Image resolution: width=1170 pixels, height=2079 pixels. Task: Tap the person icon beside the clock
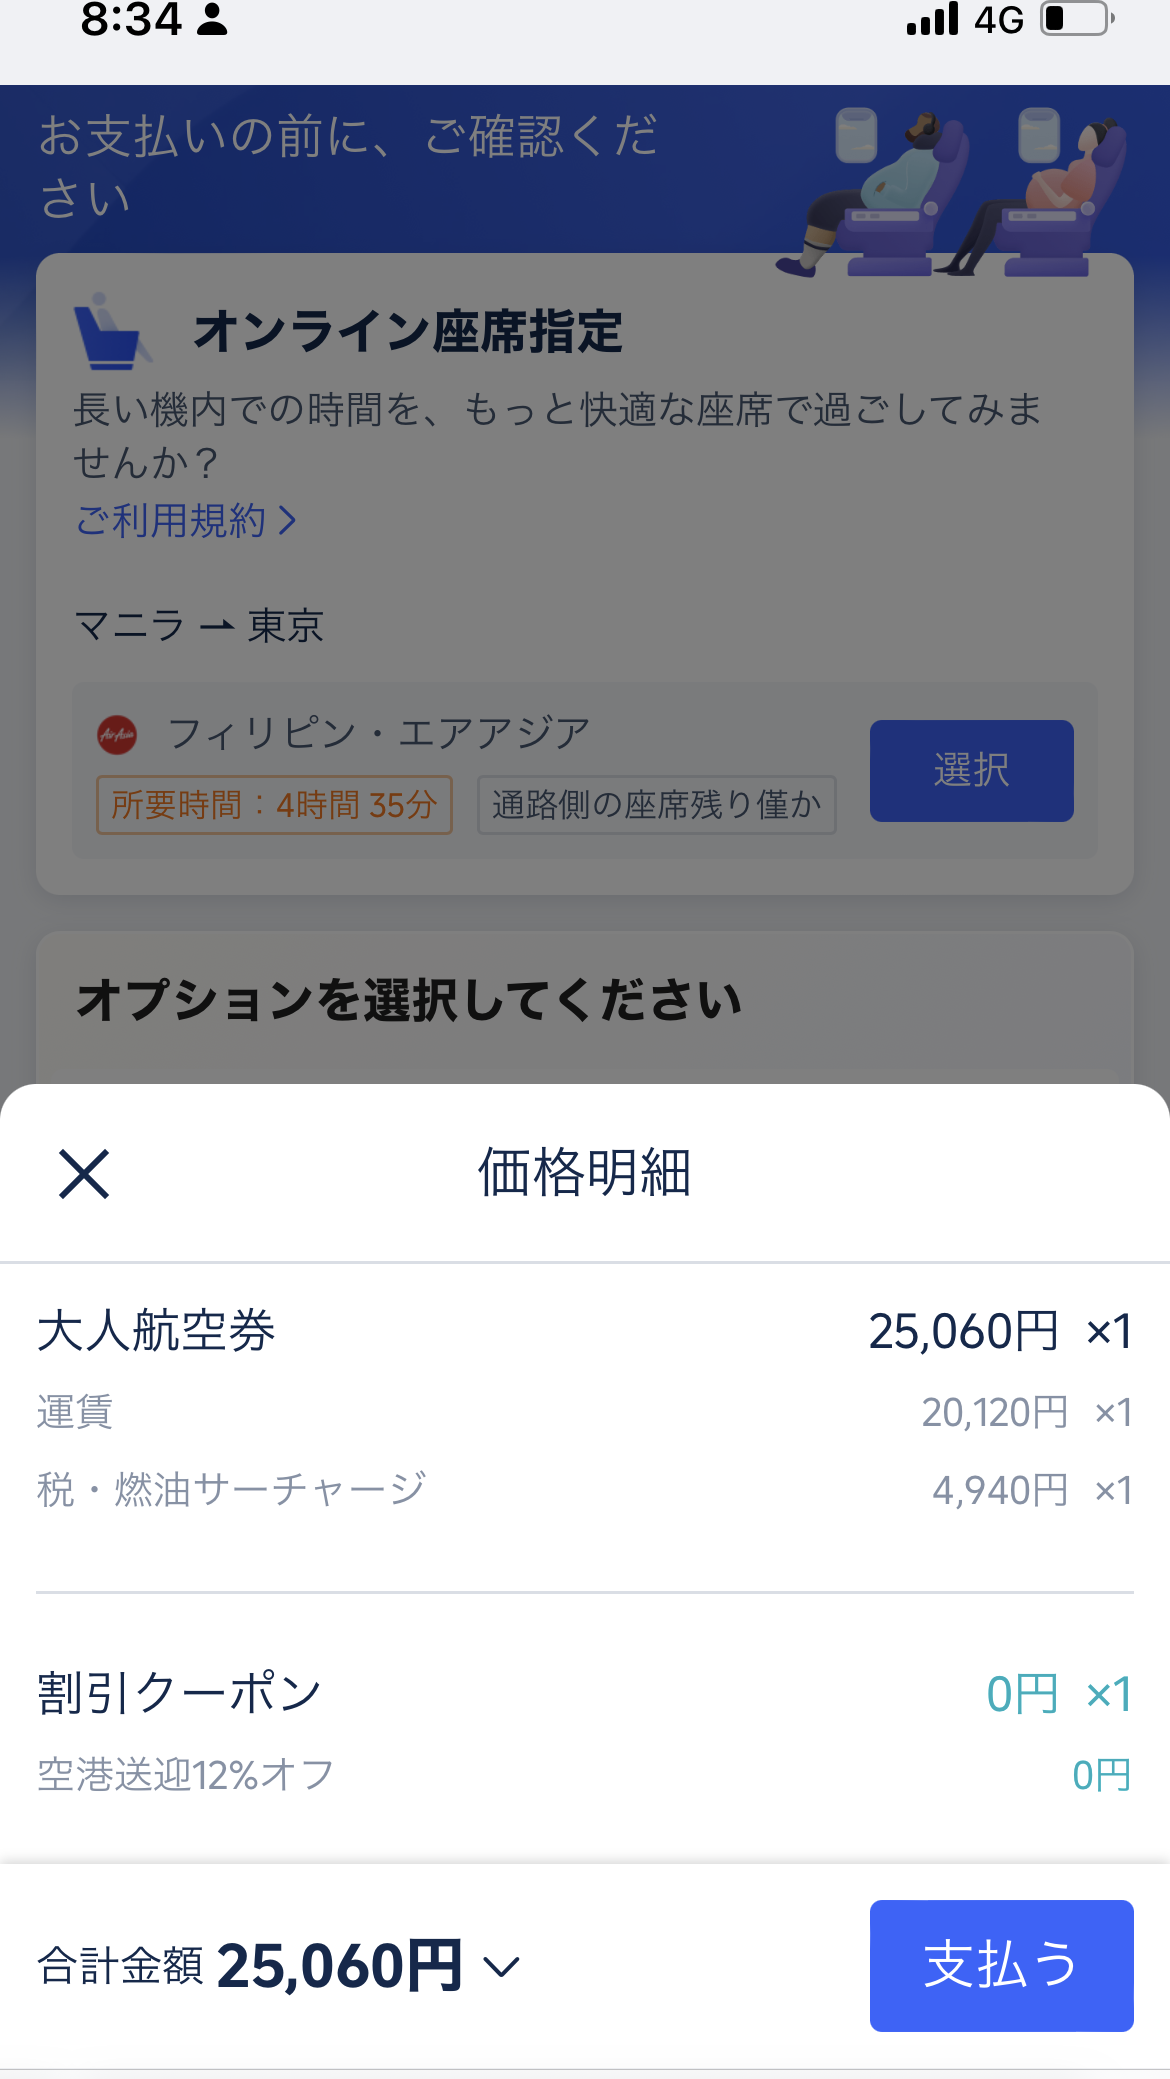[x=212, y=19]
